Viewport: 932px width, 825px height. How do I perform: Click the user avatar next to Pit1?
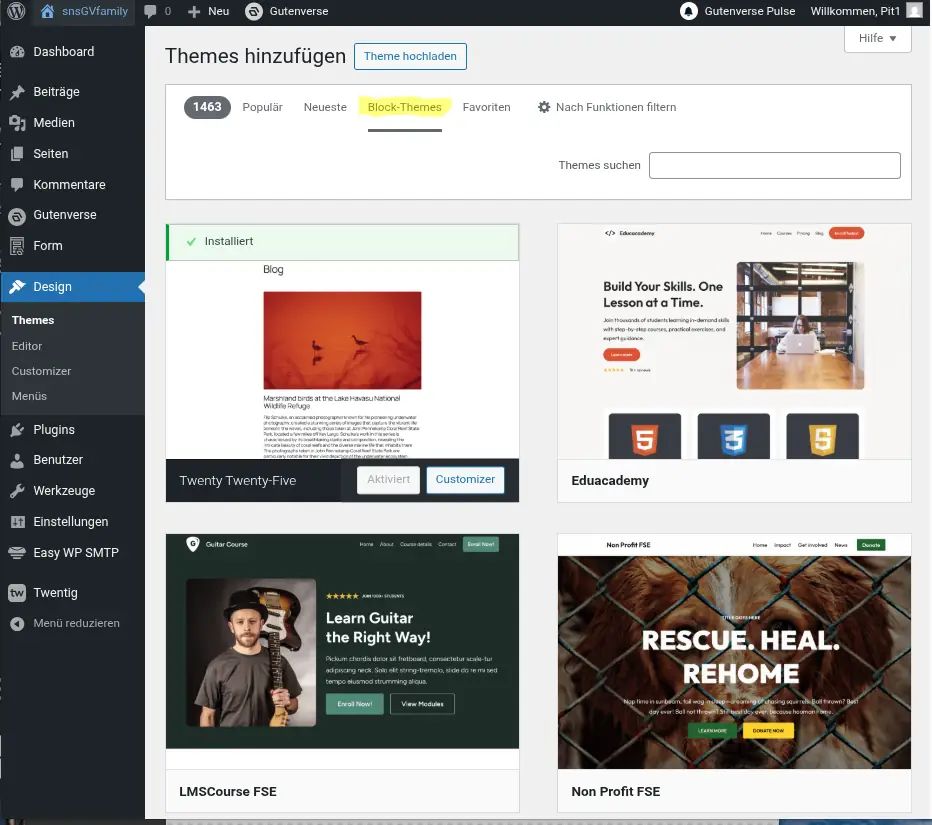(914, 10)
